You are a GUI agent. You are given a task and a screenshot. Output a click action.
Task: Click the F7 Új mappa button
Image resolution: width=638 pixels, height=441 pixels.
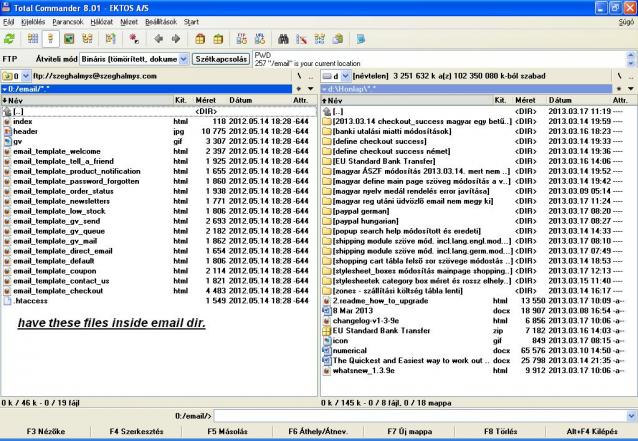coord(410,431)
